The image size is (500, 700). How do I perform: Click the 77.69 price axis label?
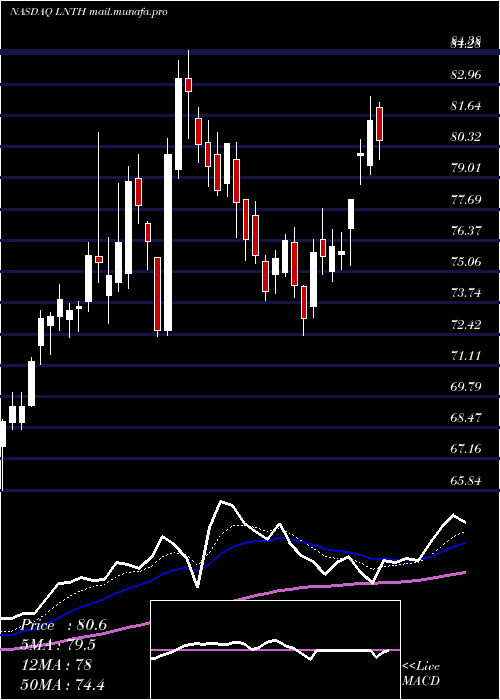click(466, 199)
